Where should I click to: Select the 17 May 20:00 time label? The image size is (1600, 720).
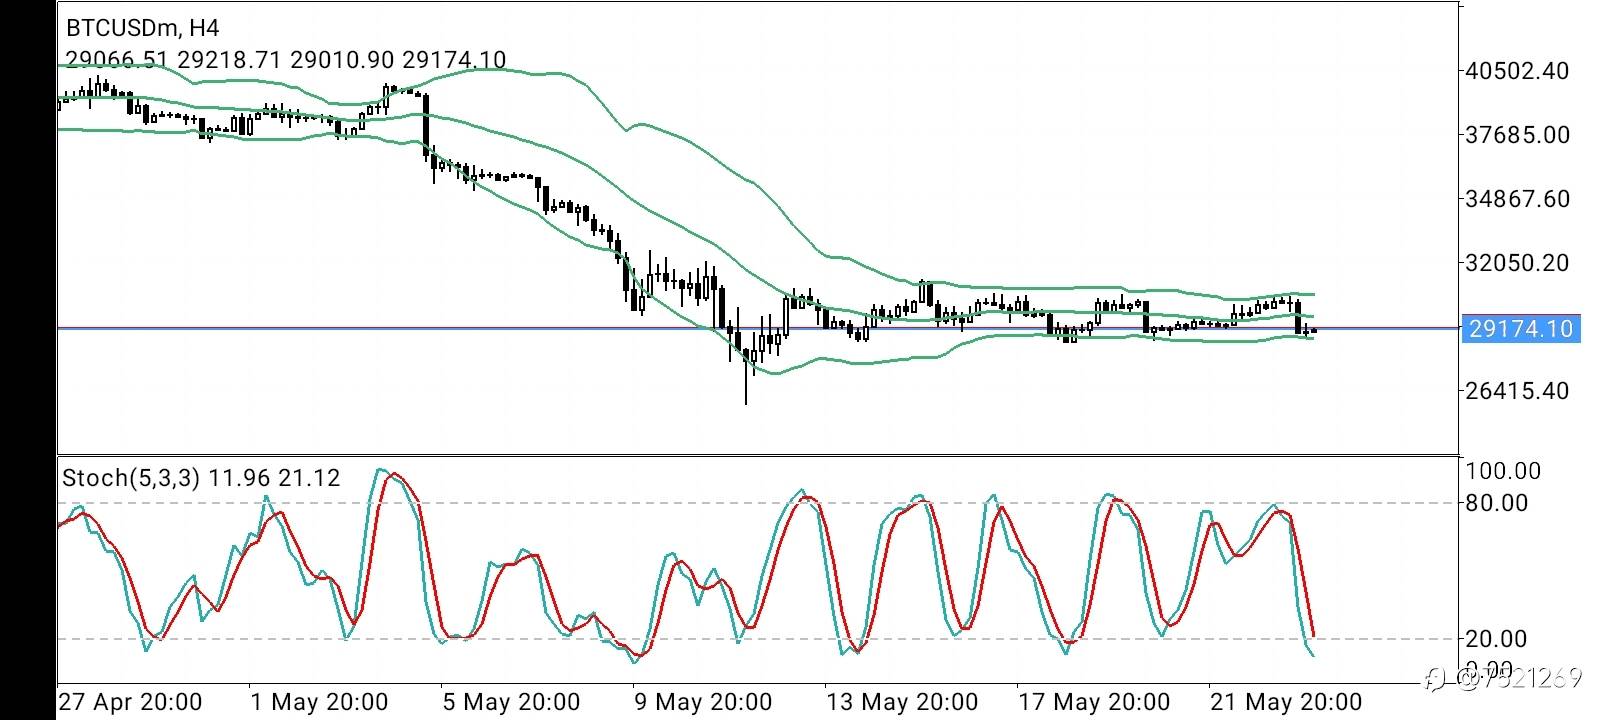1093,701
